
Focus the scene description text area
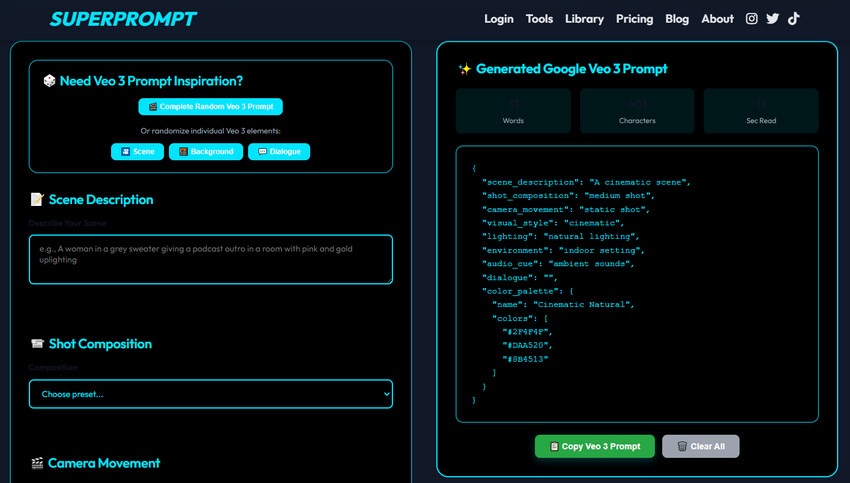point(211,259)
